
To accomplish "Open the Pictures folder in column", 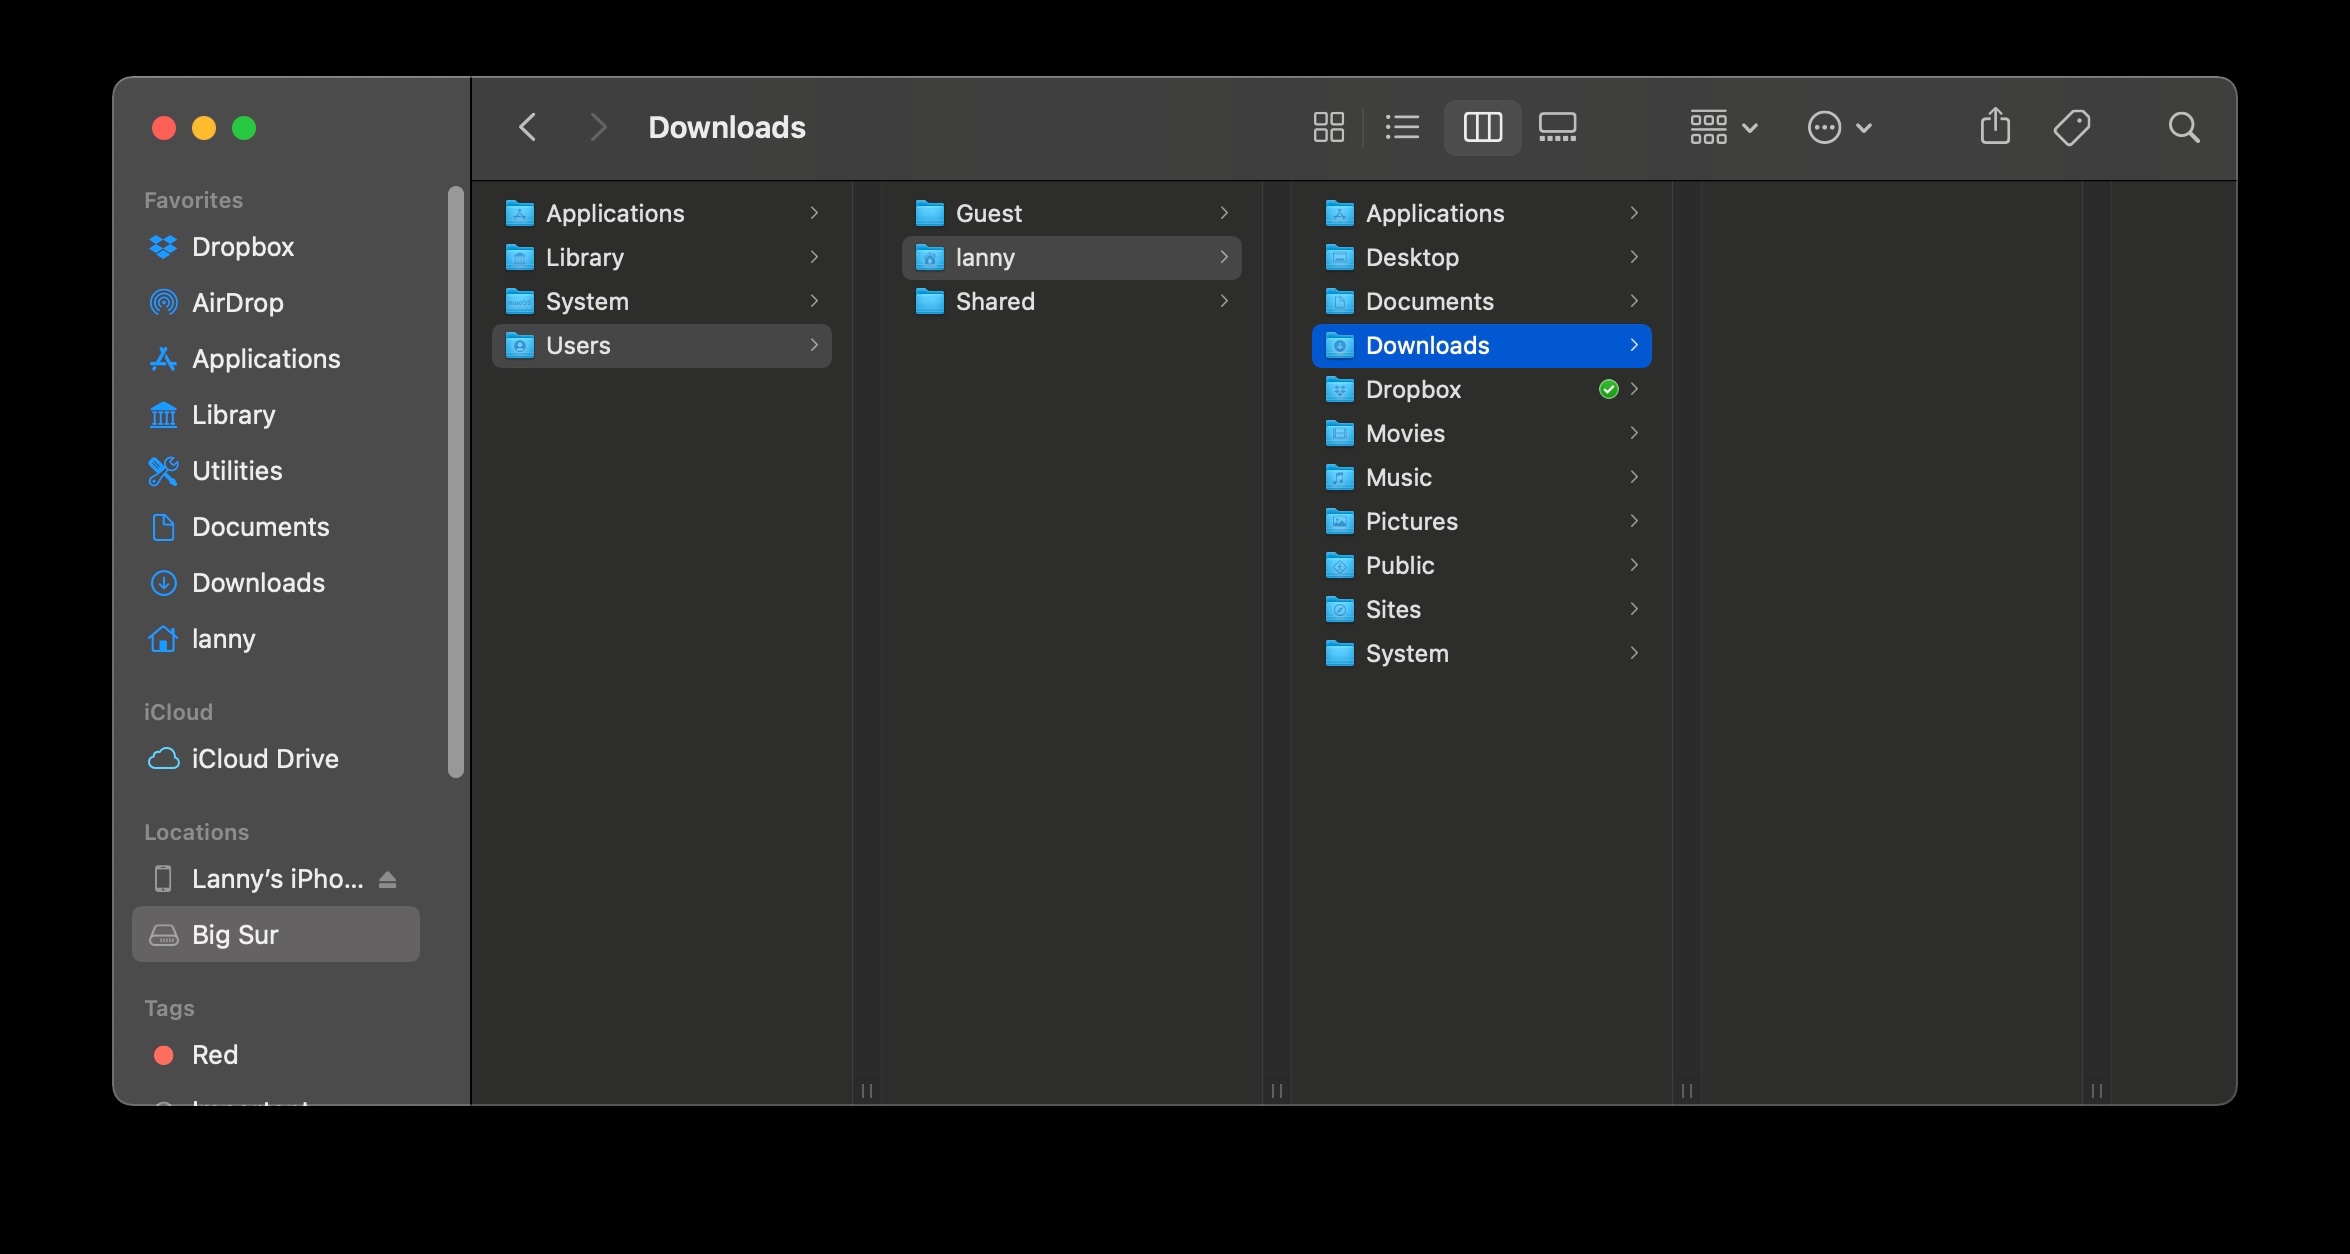I will click(x=1411, y=521).
